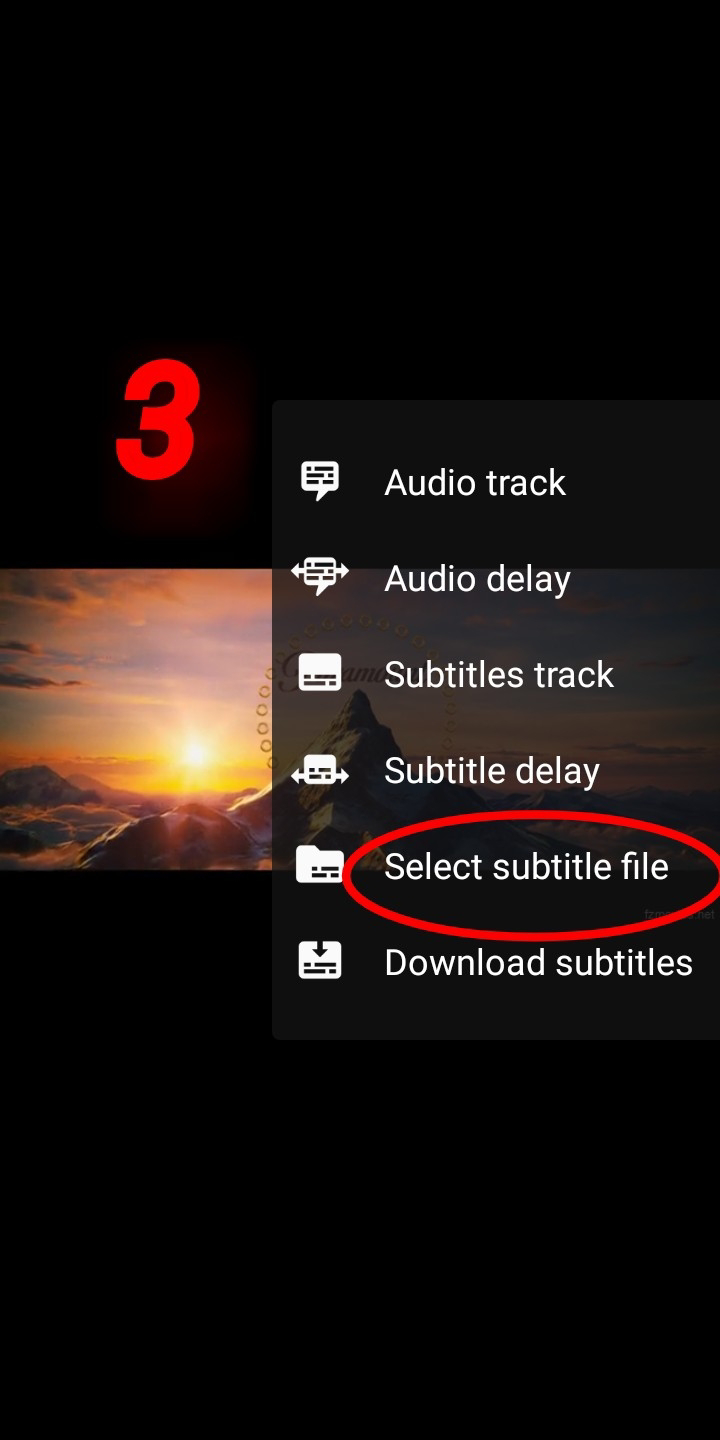Viewport: 720px width, 1440px height.
Task: Click the glowing sun in the video
Action: 194,749
